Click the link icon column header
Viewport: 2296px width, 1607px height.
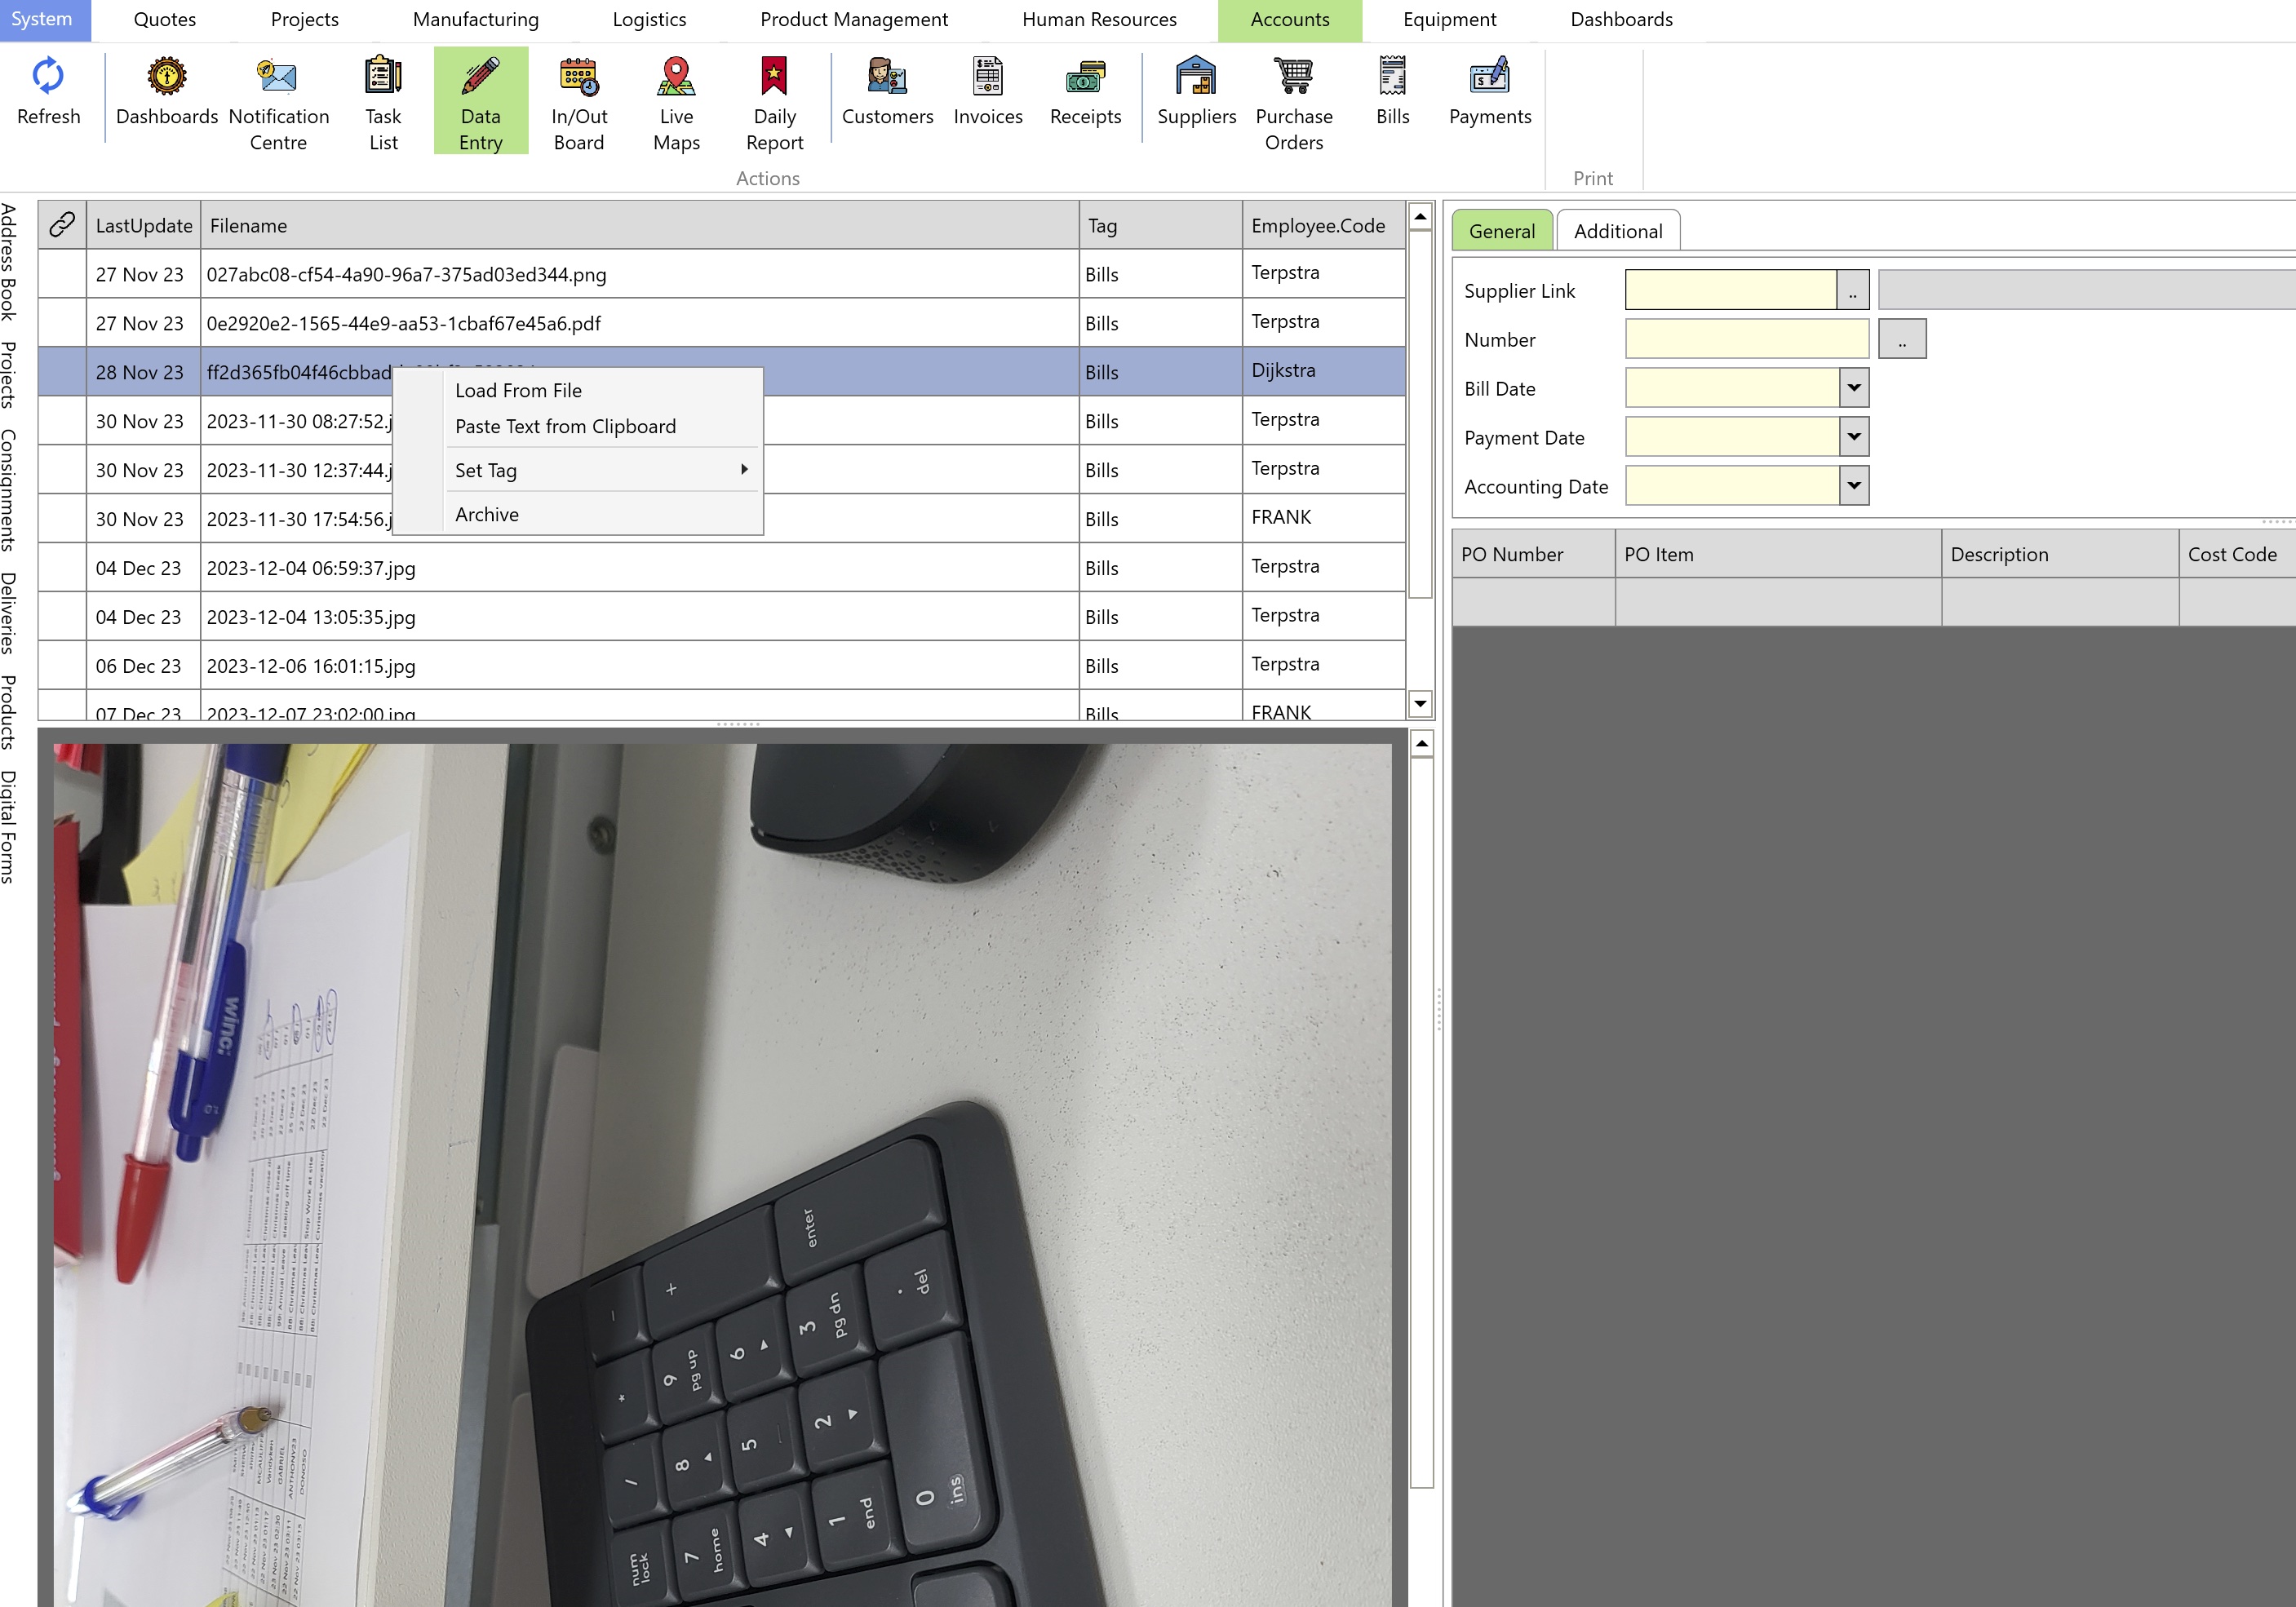[62, 225]
